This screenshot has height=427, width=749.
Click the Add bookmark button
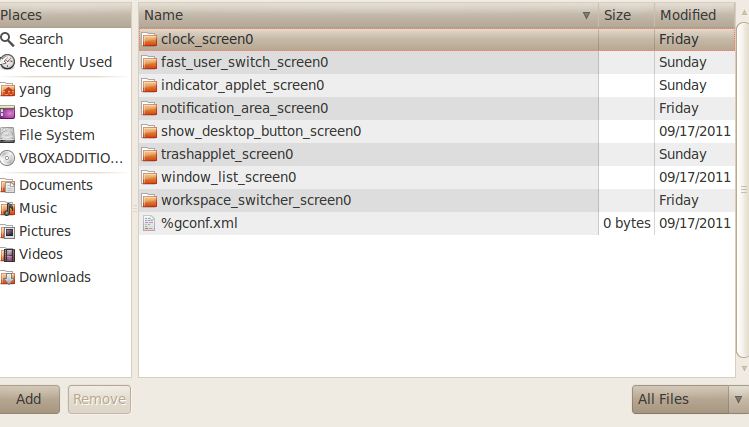point(29,399)
